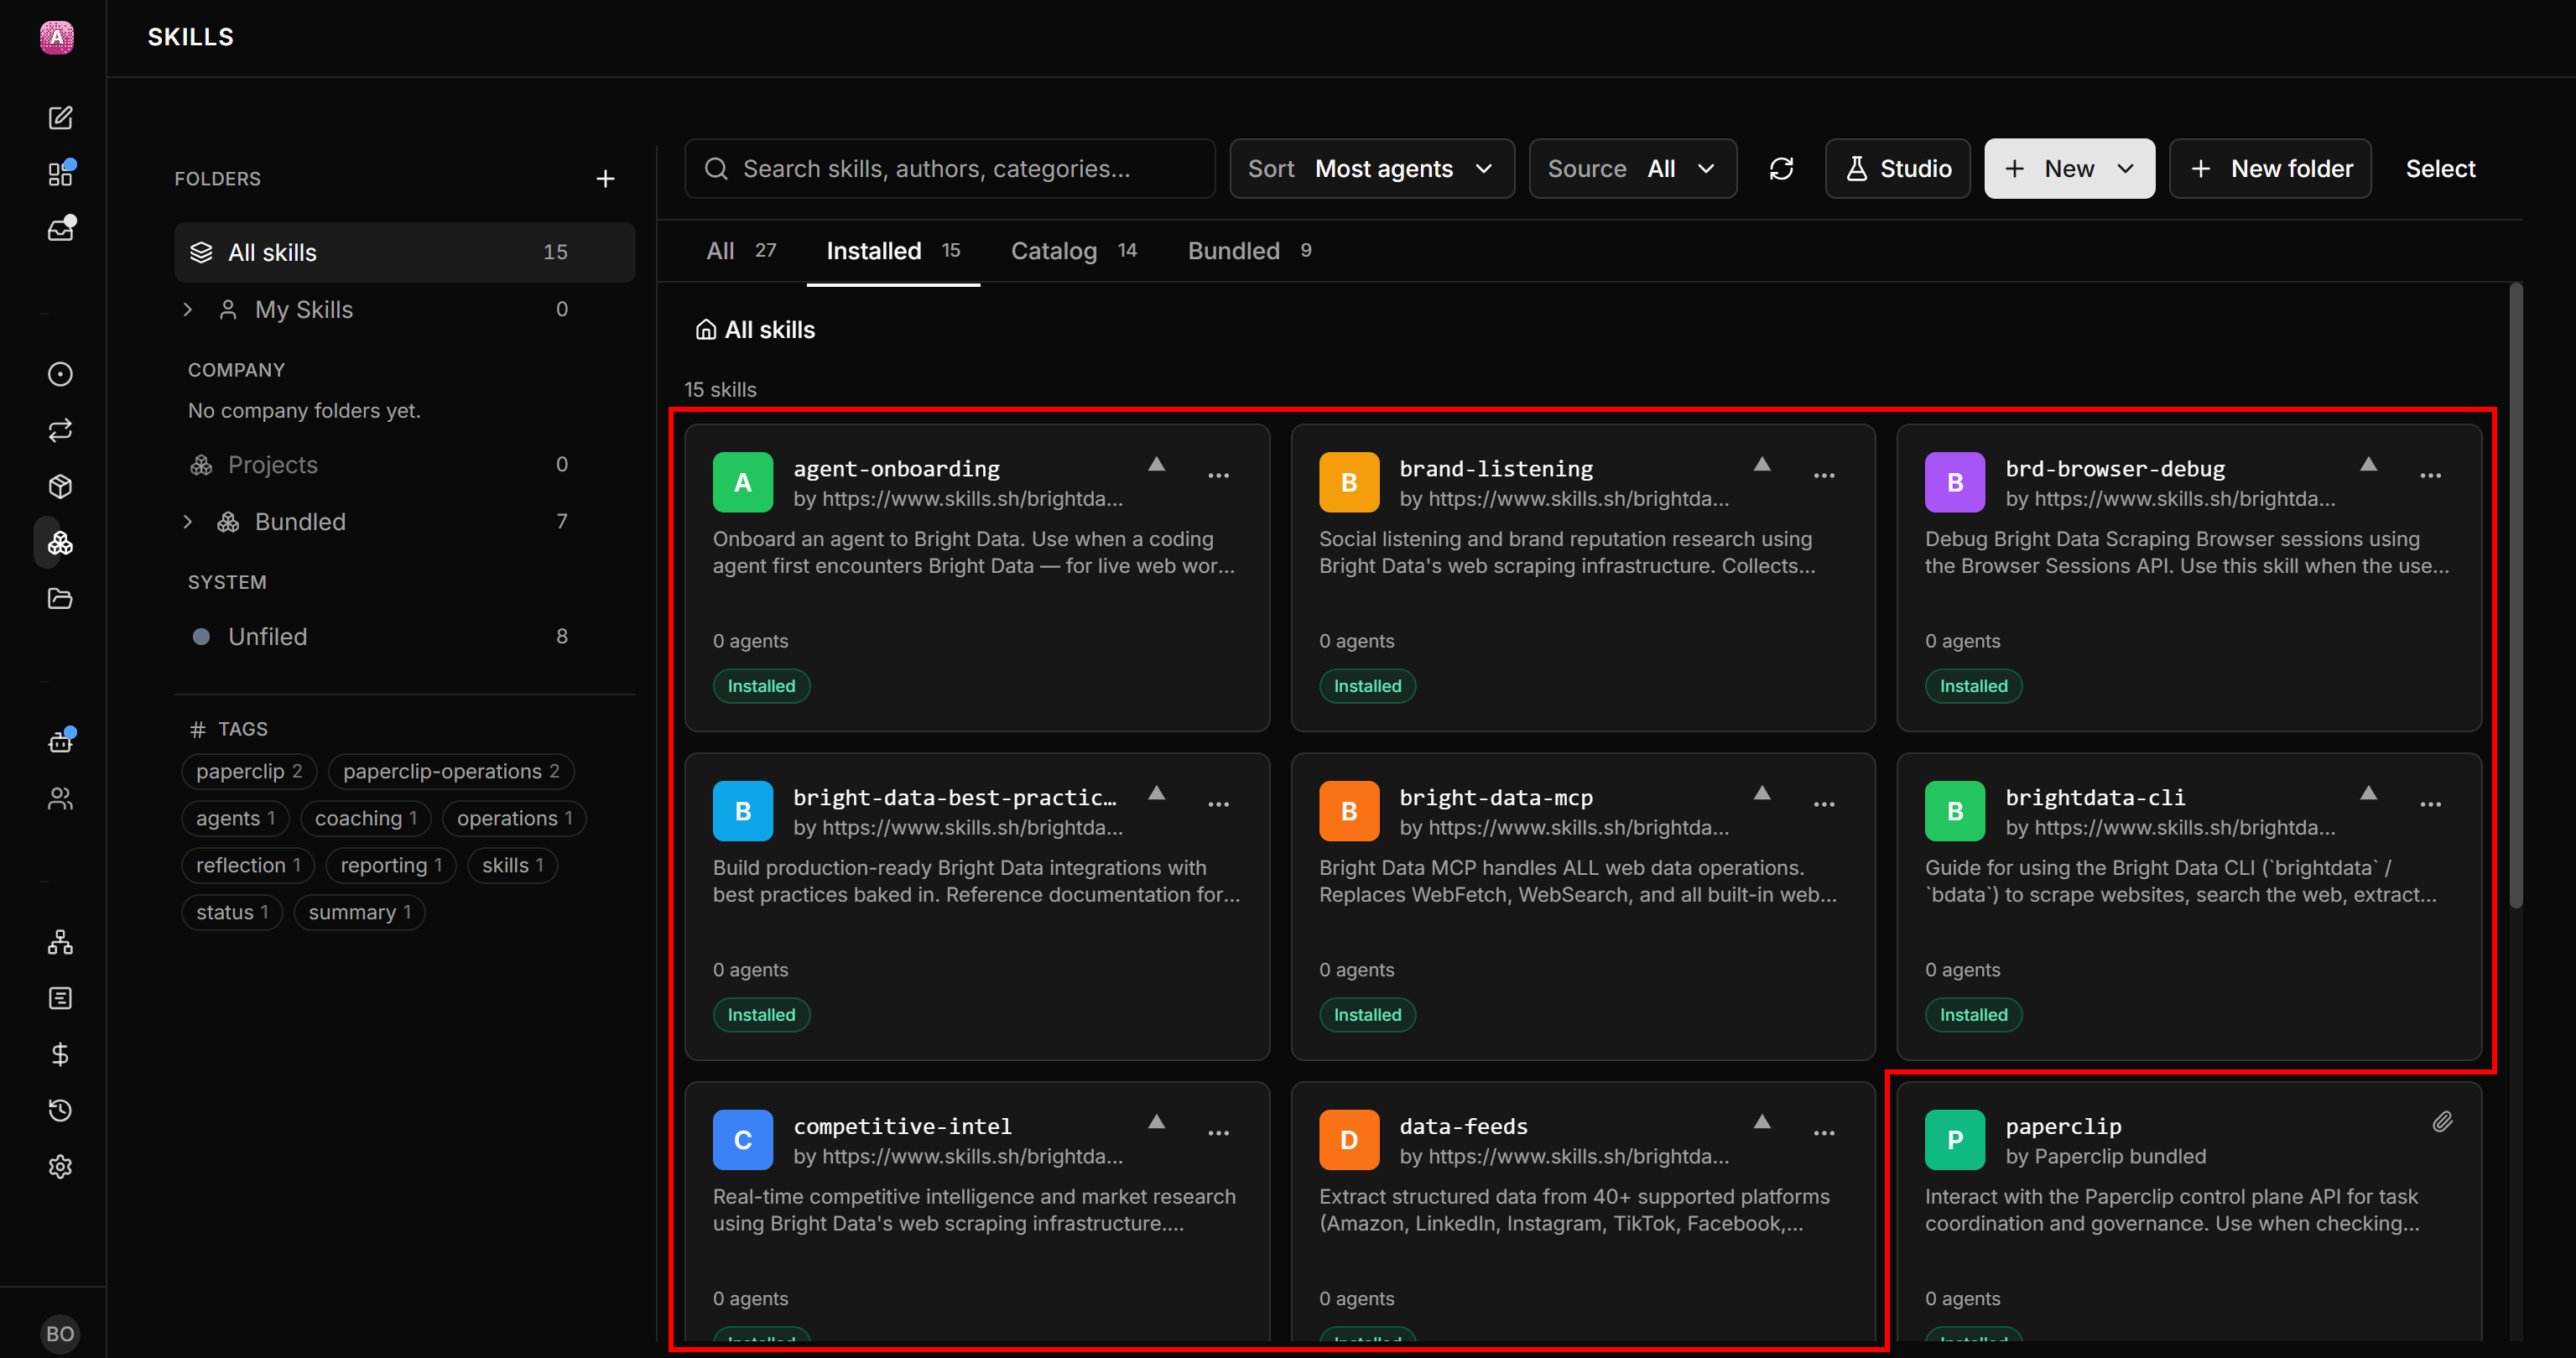Click the repeat-arrows routines icon in sidebar
The width and height of the screenshot is (2576, 1358).
[x=60, y=430]
